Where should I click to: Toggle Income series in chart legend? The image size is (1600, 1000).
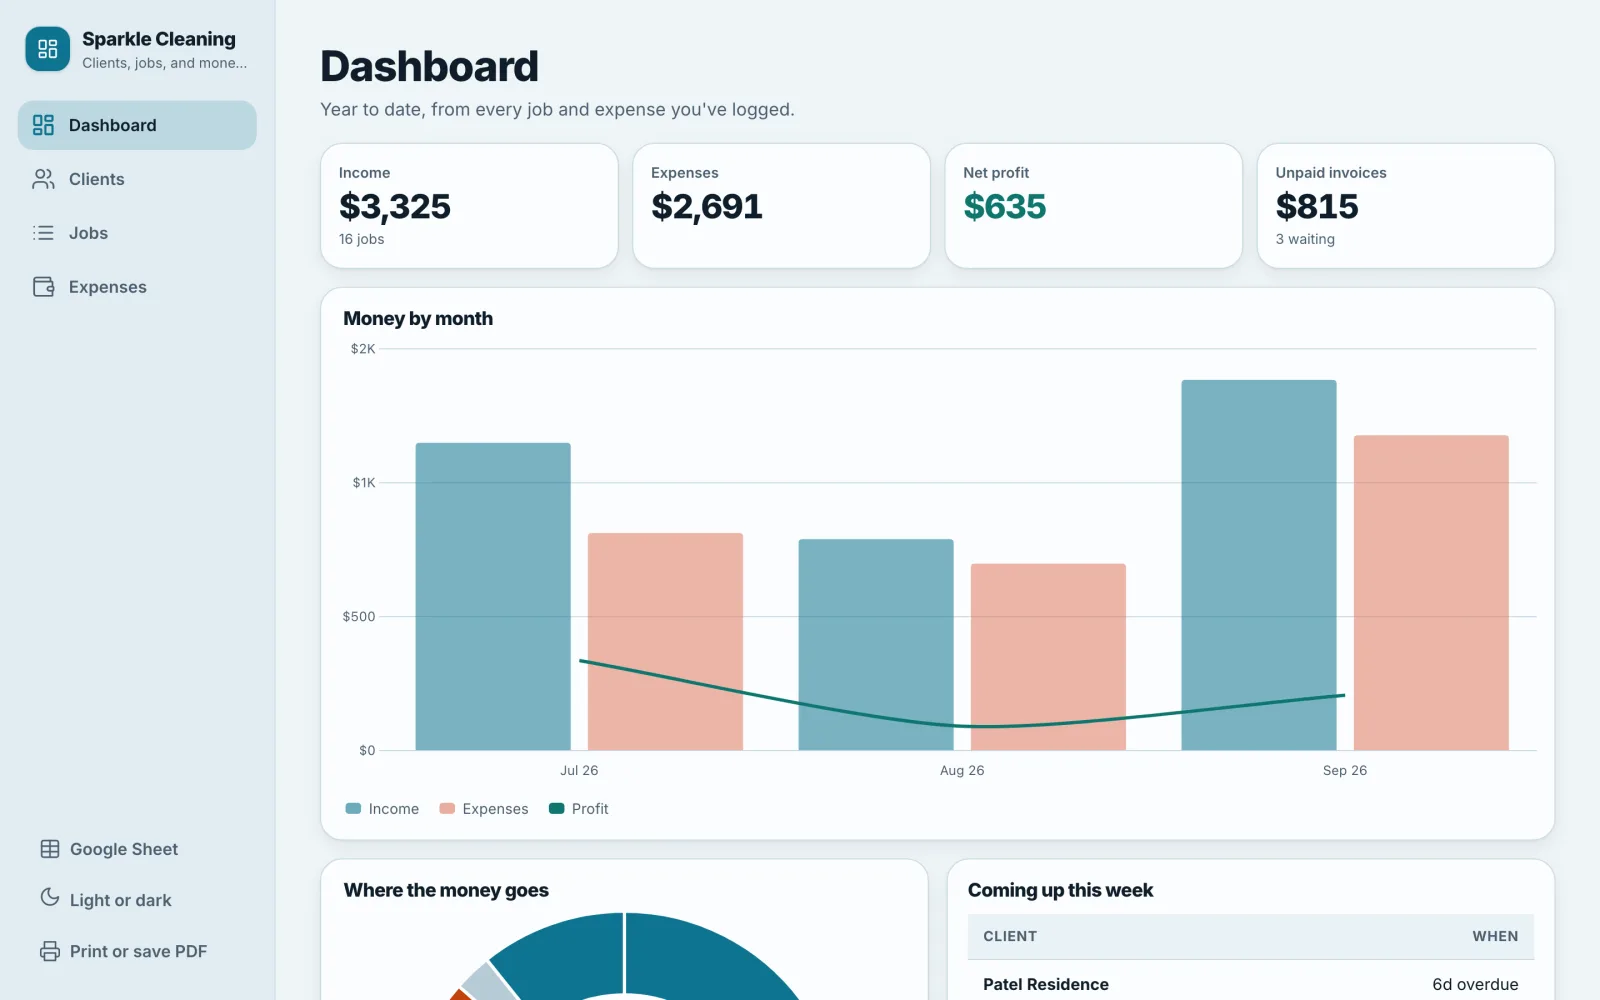[382, 809]
